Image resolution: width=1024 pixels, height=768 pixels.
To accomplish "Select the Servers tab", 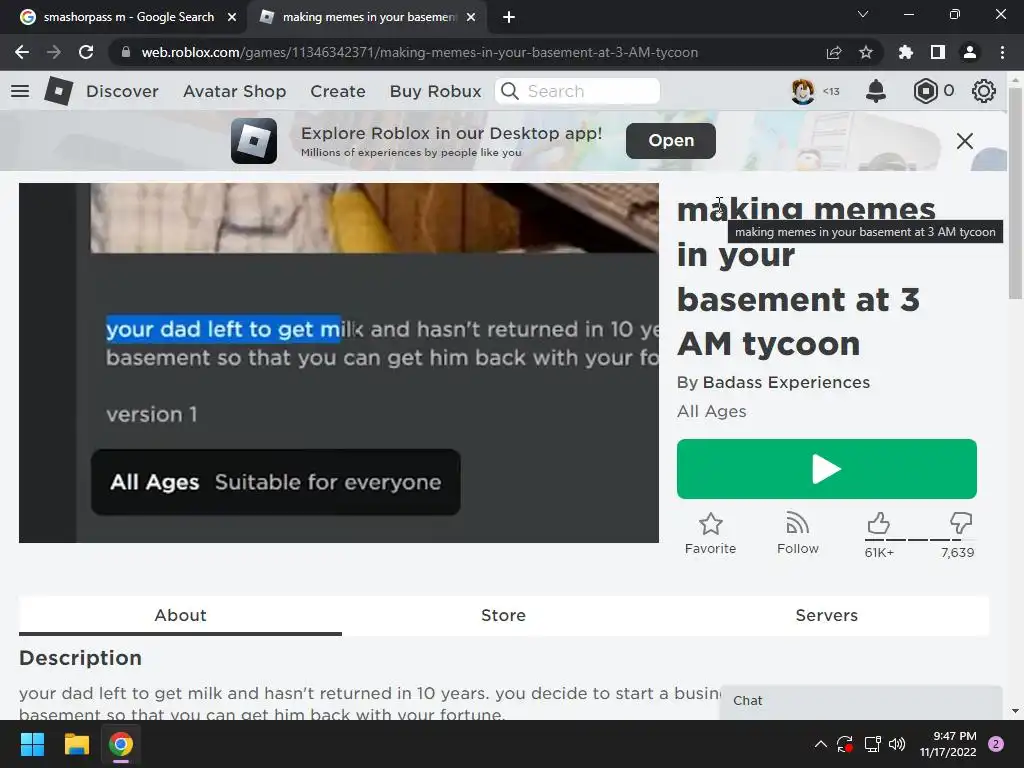I will (827, 615).
